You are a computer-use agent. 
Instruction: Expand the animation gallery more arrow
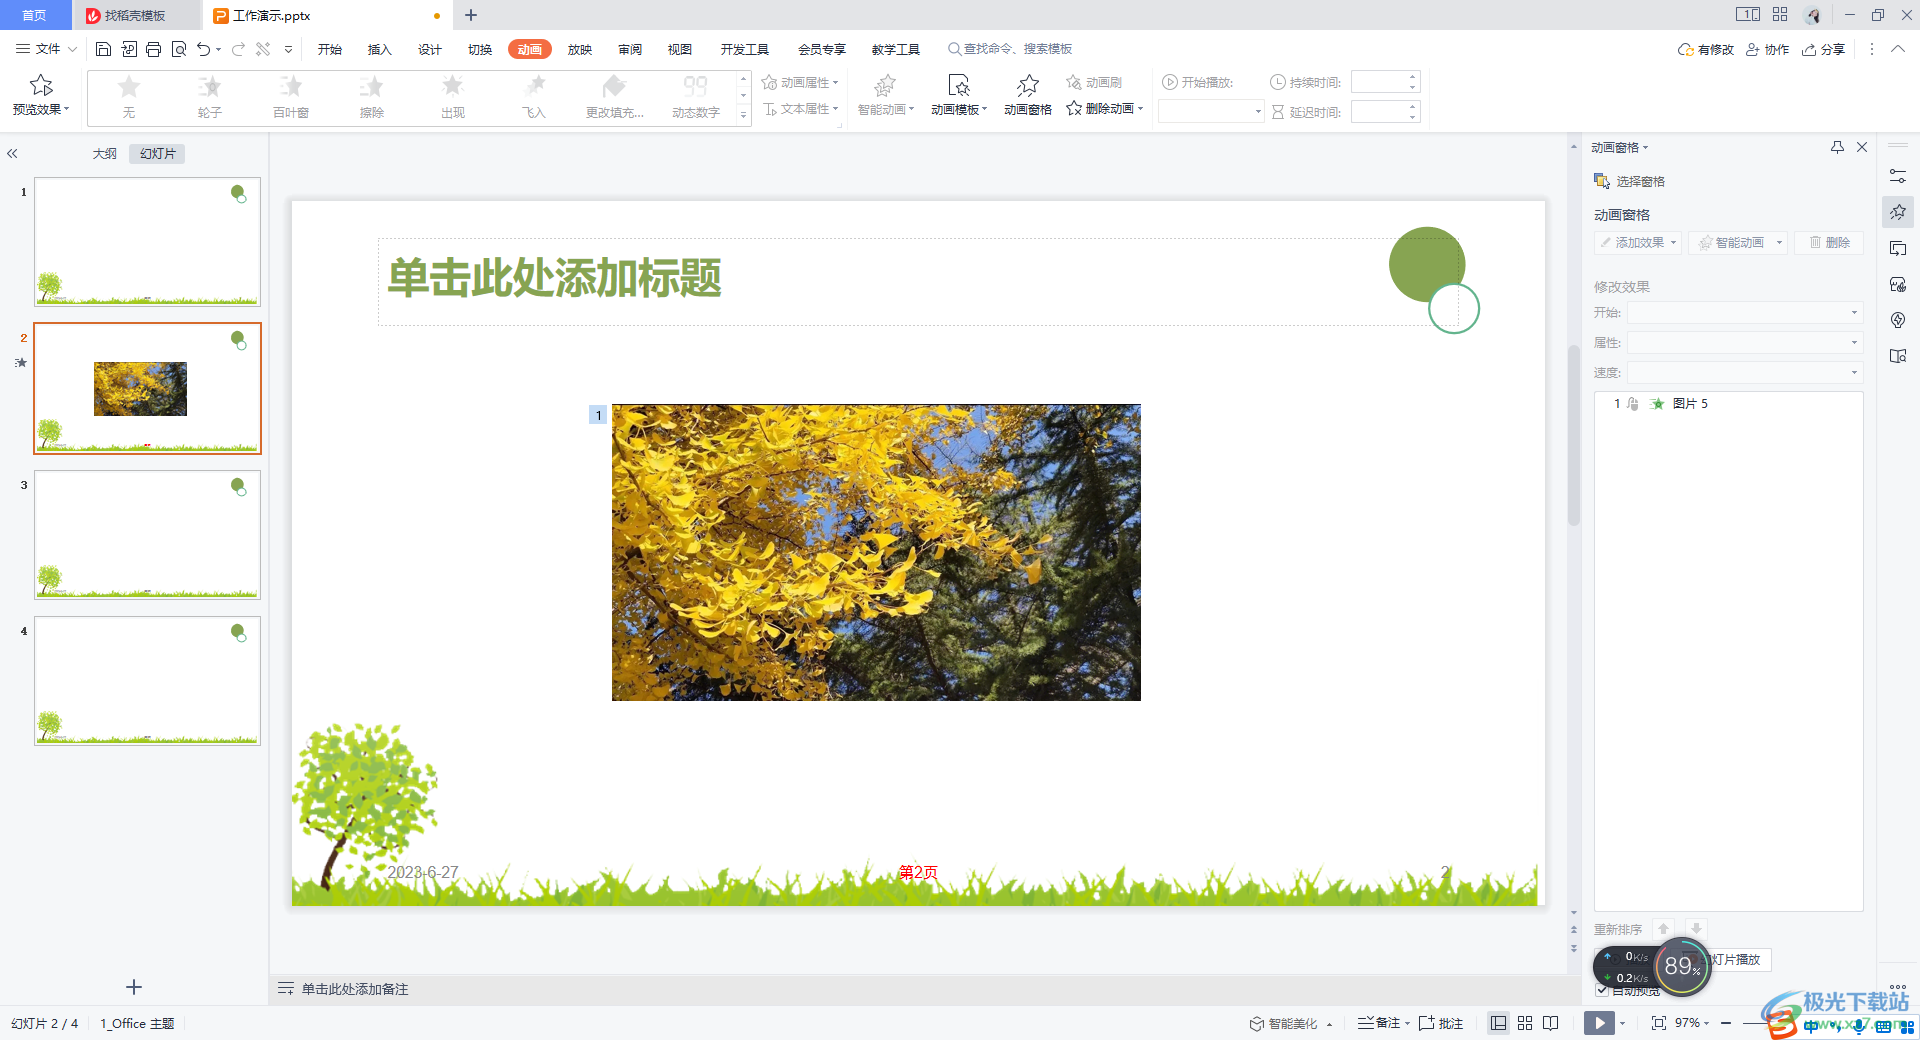click(x=743, y=115)
